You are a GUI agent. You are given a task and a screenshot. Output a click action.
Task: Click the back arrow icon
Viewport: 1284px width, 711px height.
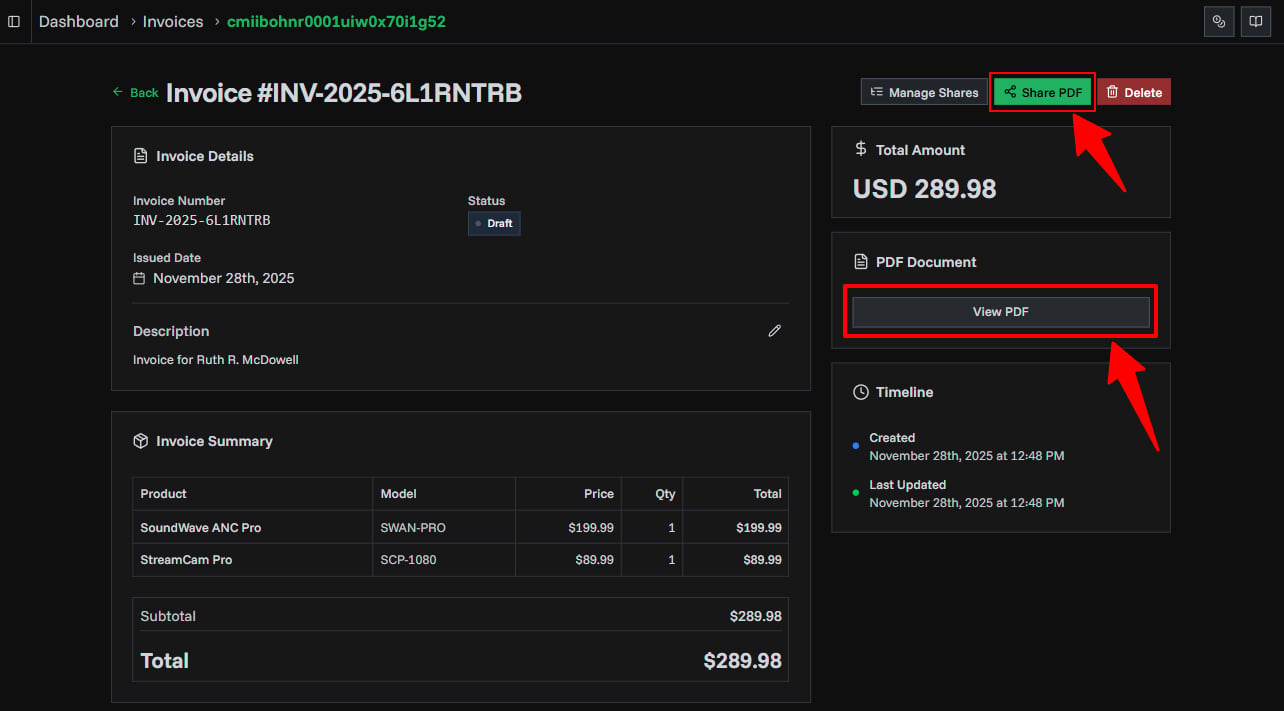point(118,92)
